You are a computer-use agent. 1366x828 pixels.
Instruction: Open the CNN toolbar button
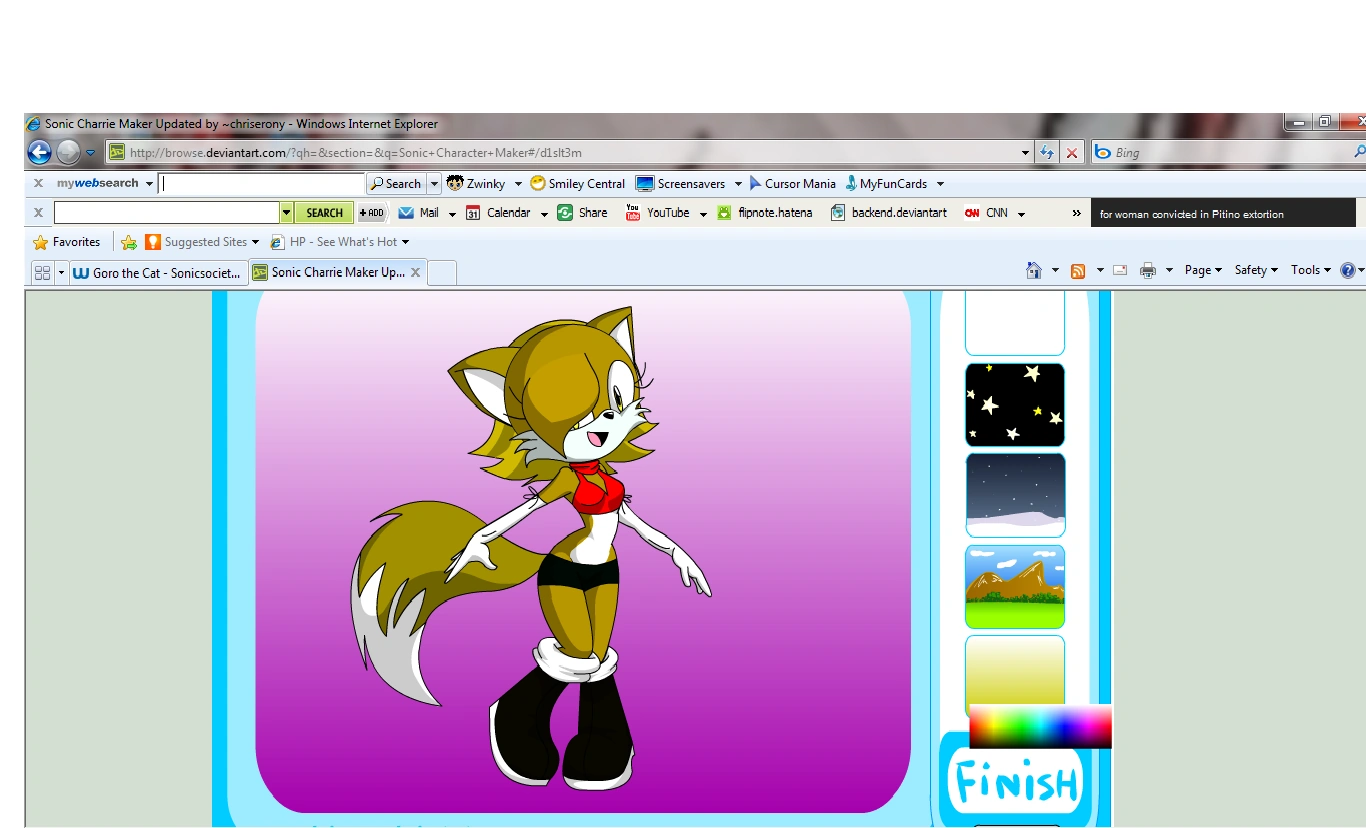pos(986,213)
